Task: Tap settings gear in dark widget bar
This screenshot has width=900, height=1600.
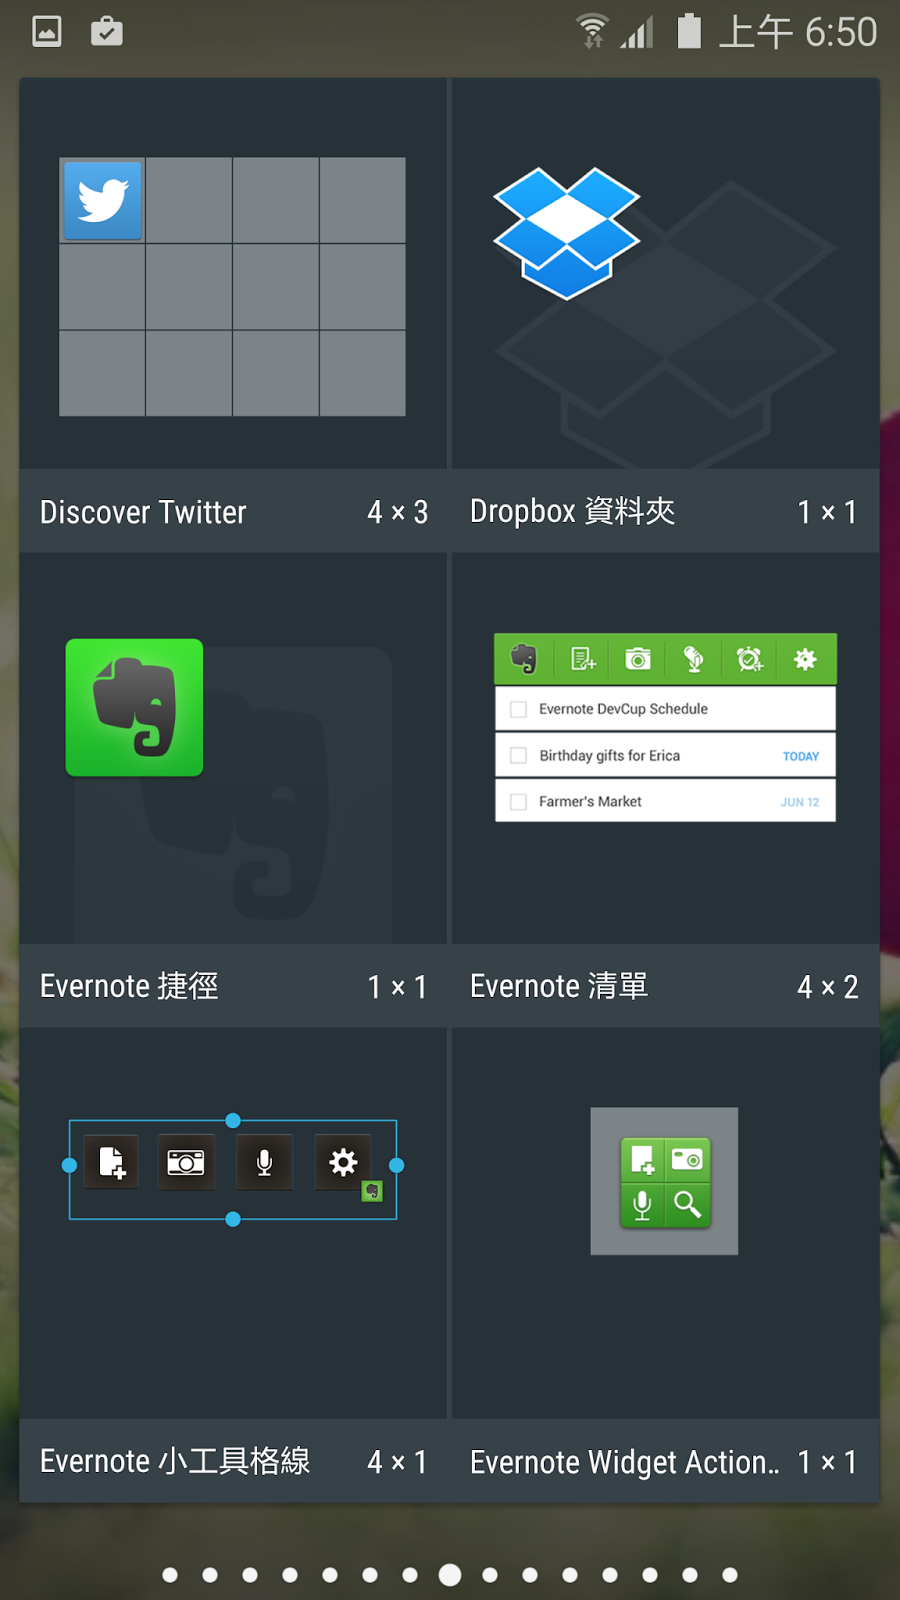Action: (343, 1162)
